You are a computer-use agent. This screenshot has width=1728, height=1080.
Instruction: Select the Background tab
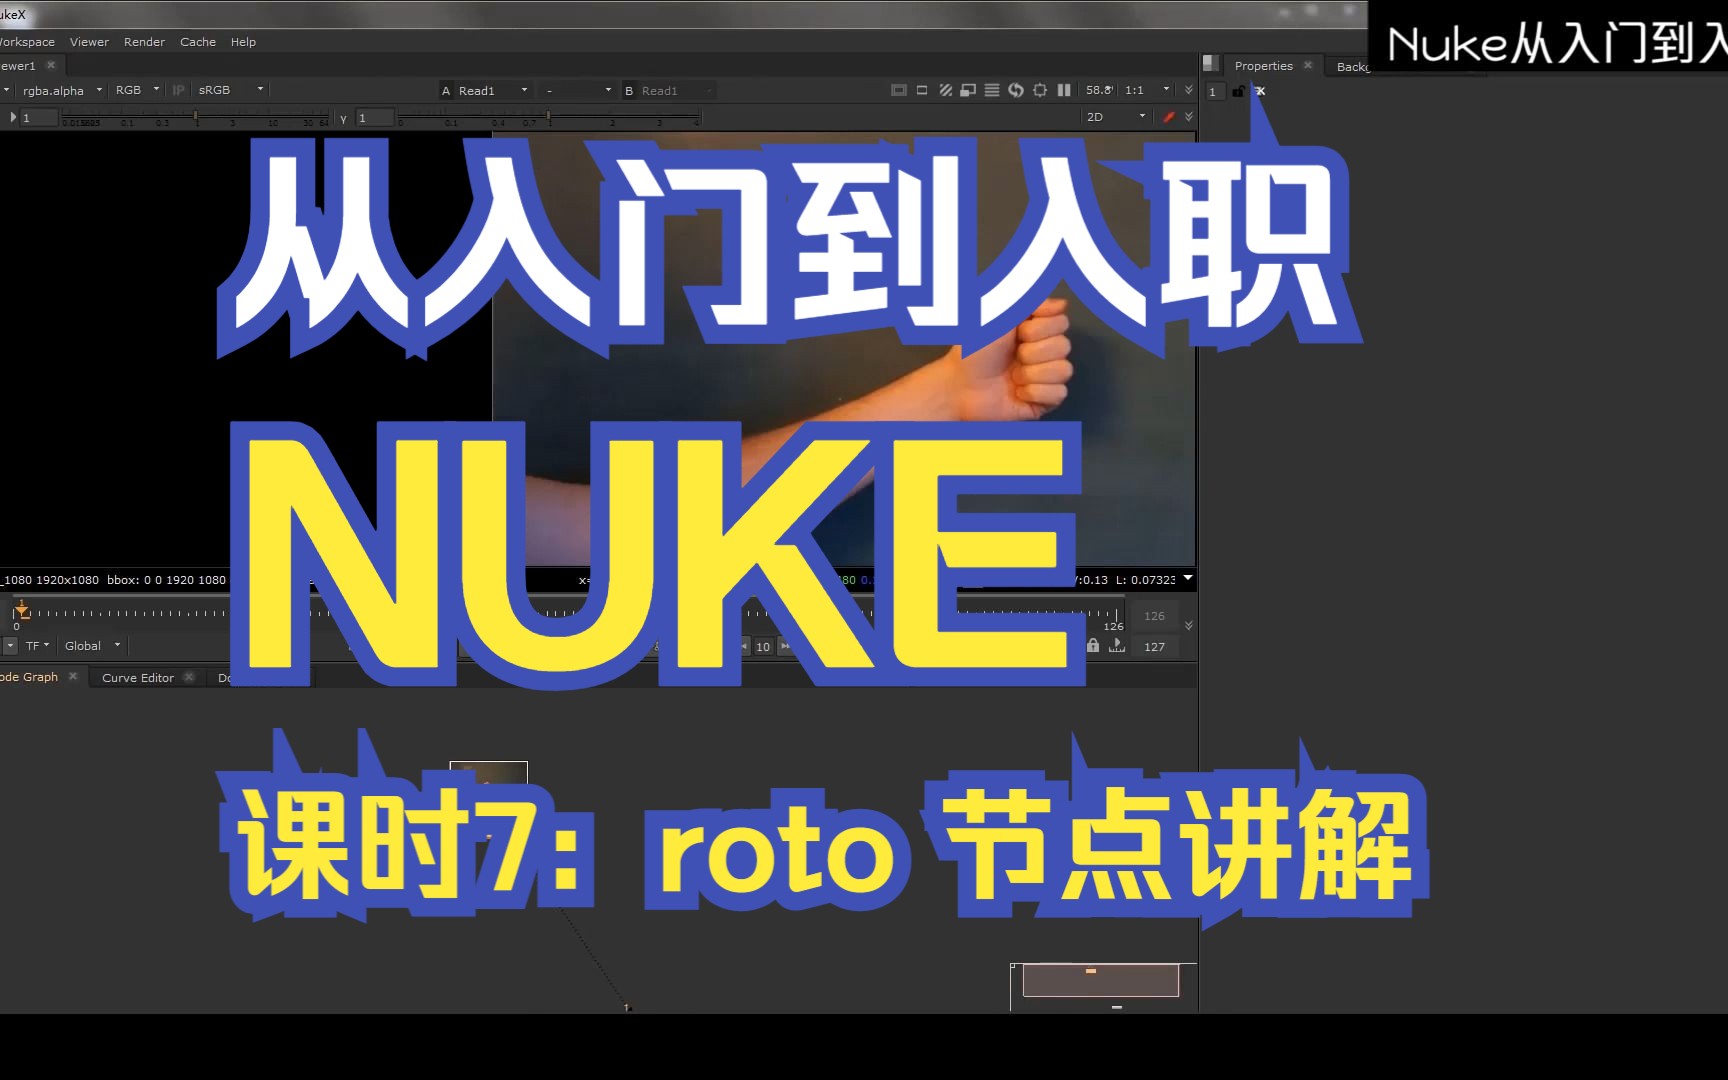point(1352,67)
